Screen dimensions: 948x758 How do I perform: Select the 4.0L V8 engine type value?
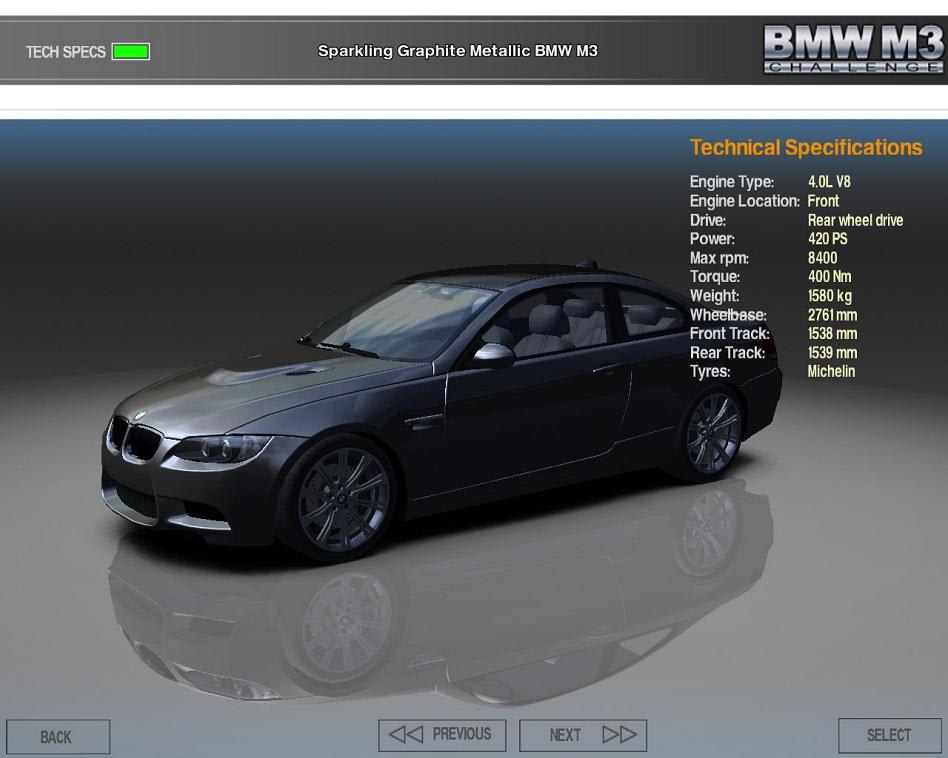(x=829, y=182)
